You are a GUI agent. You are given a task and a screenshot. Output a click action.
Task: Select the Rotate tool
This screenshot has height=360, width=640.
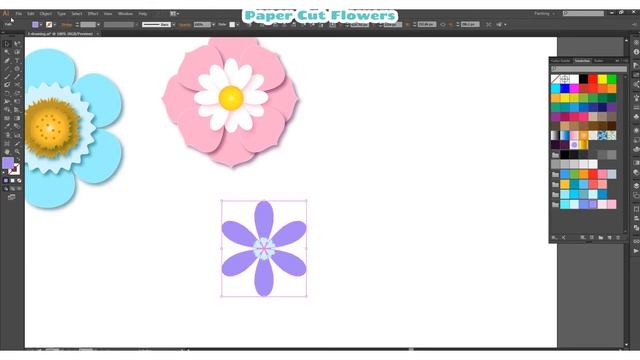click(x=7, y=93)
